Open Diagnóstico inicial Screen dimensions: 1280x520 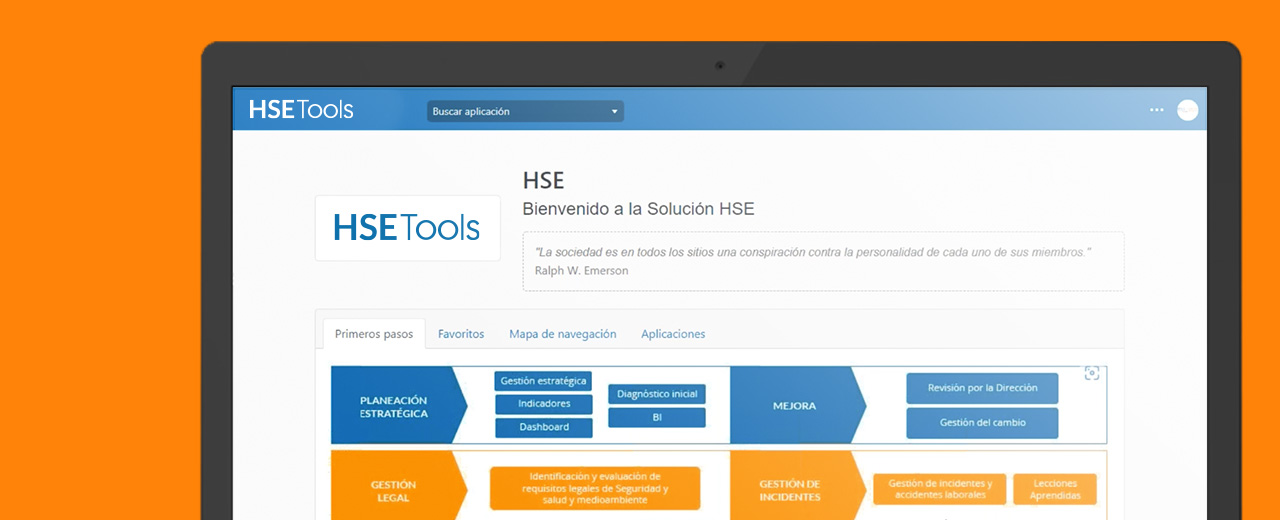tap(657, 394)
